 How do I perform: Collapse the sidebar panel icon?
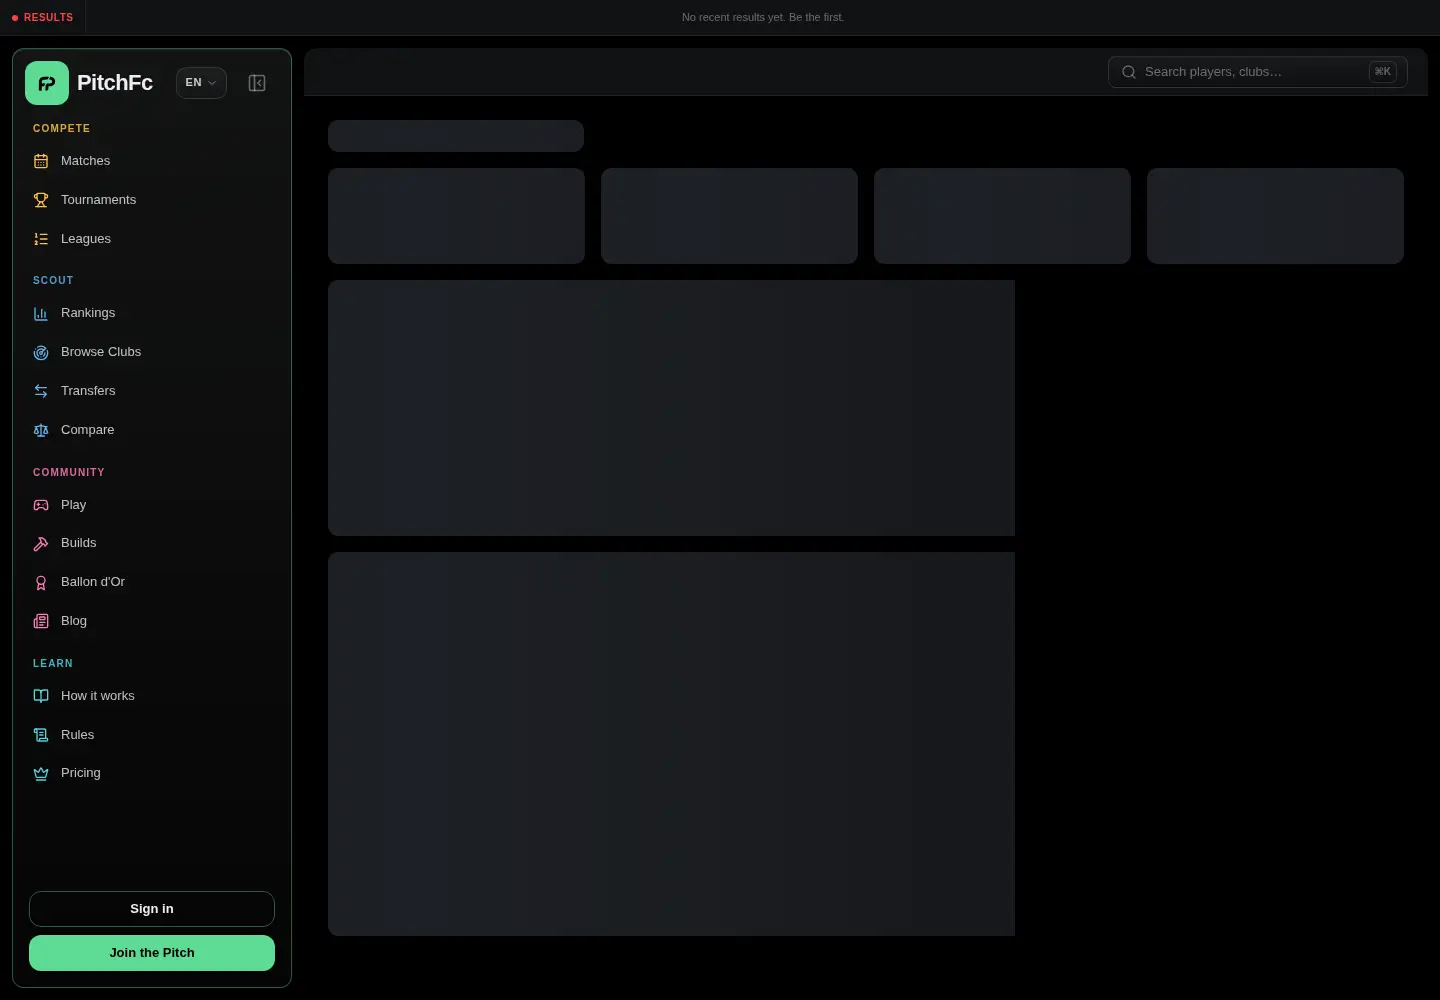[x=257, y=83]
